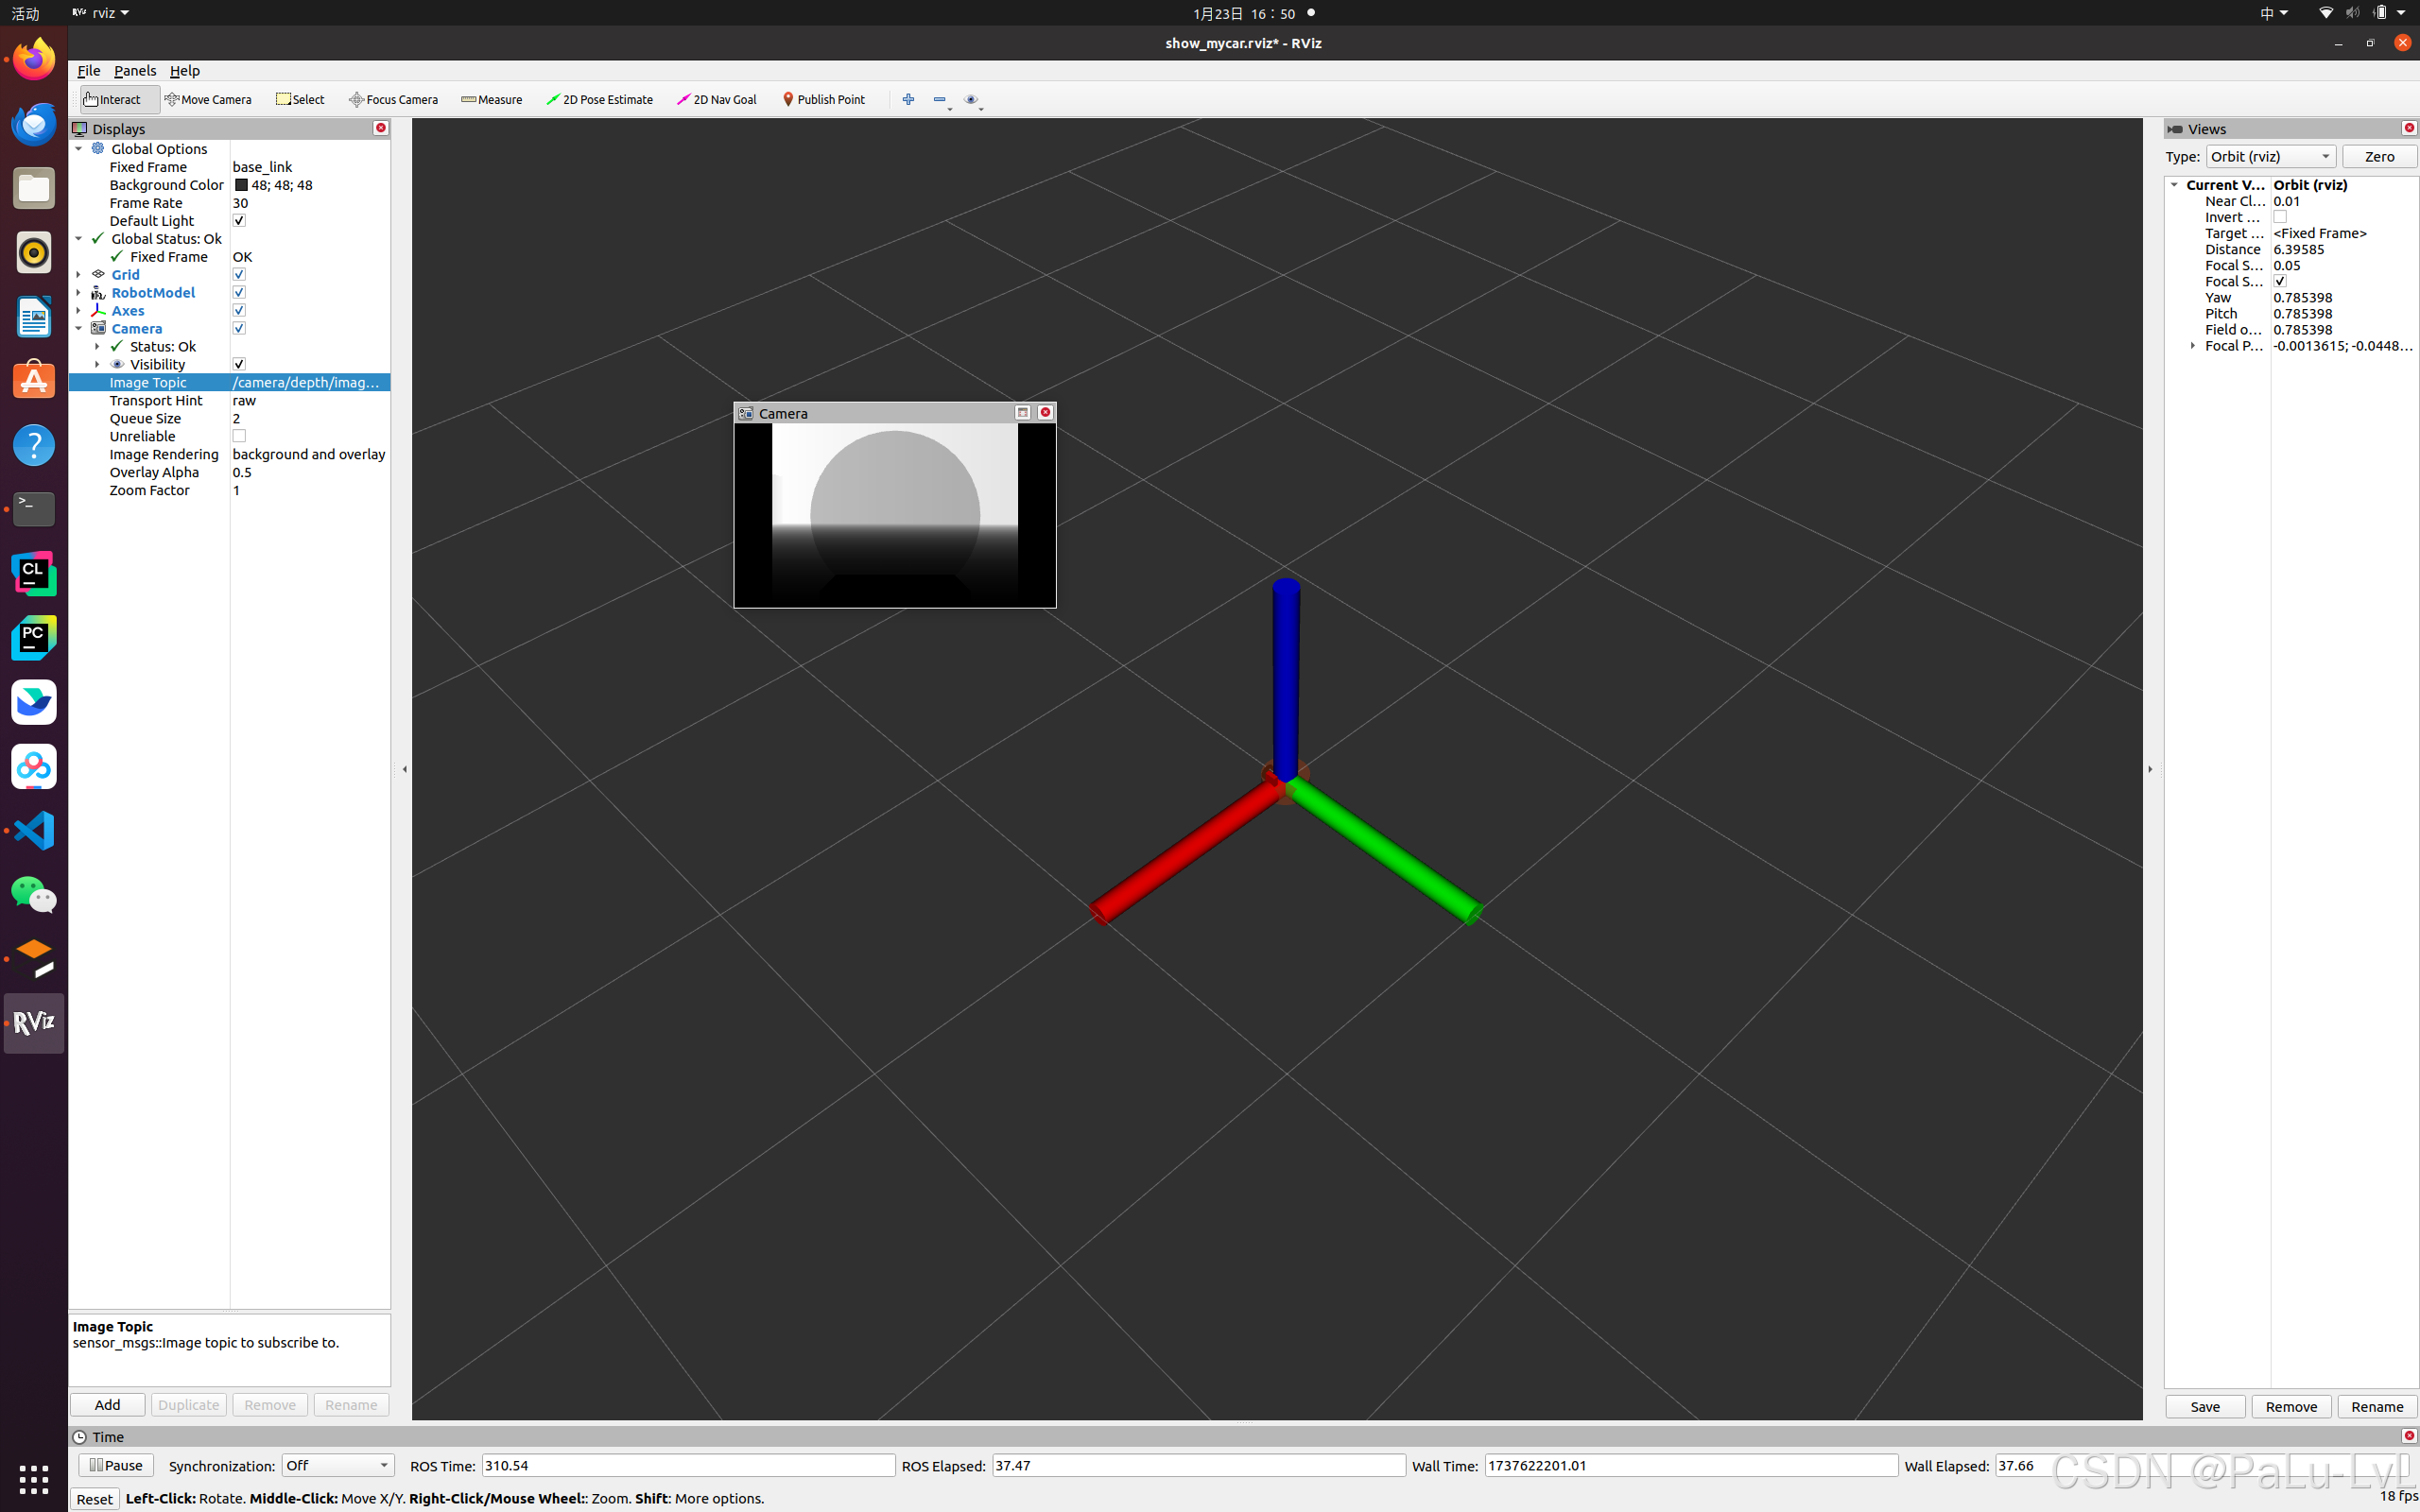Viewport: 2420px width, 1512px height.
Task: Open the File menu
Action: (88, 70)
